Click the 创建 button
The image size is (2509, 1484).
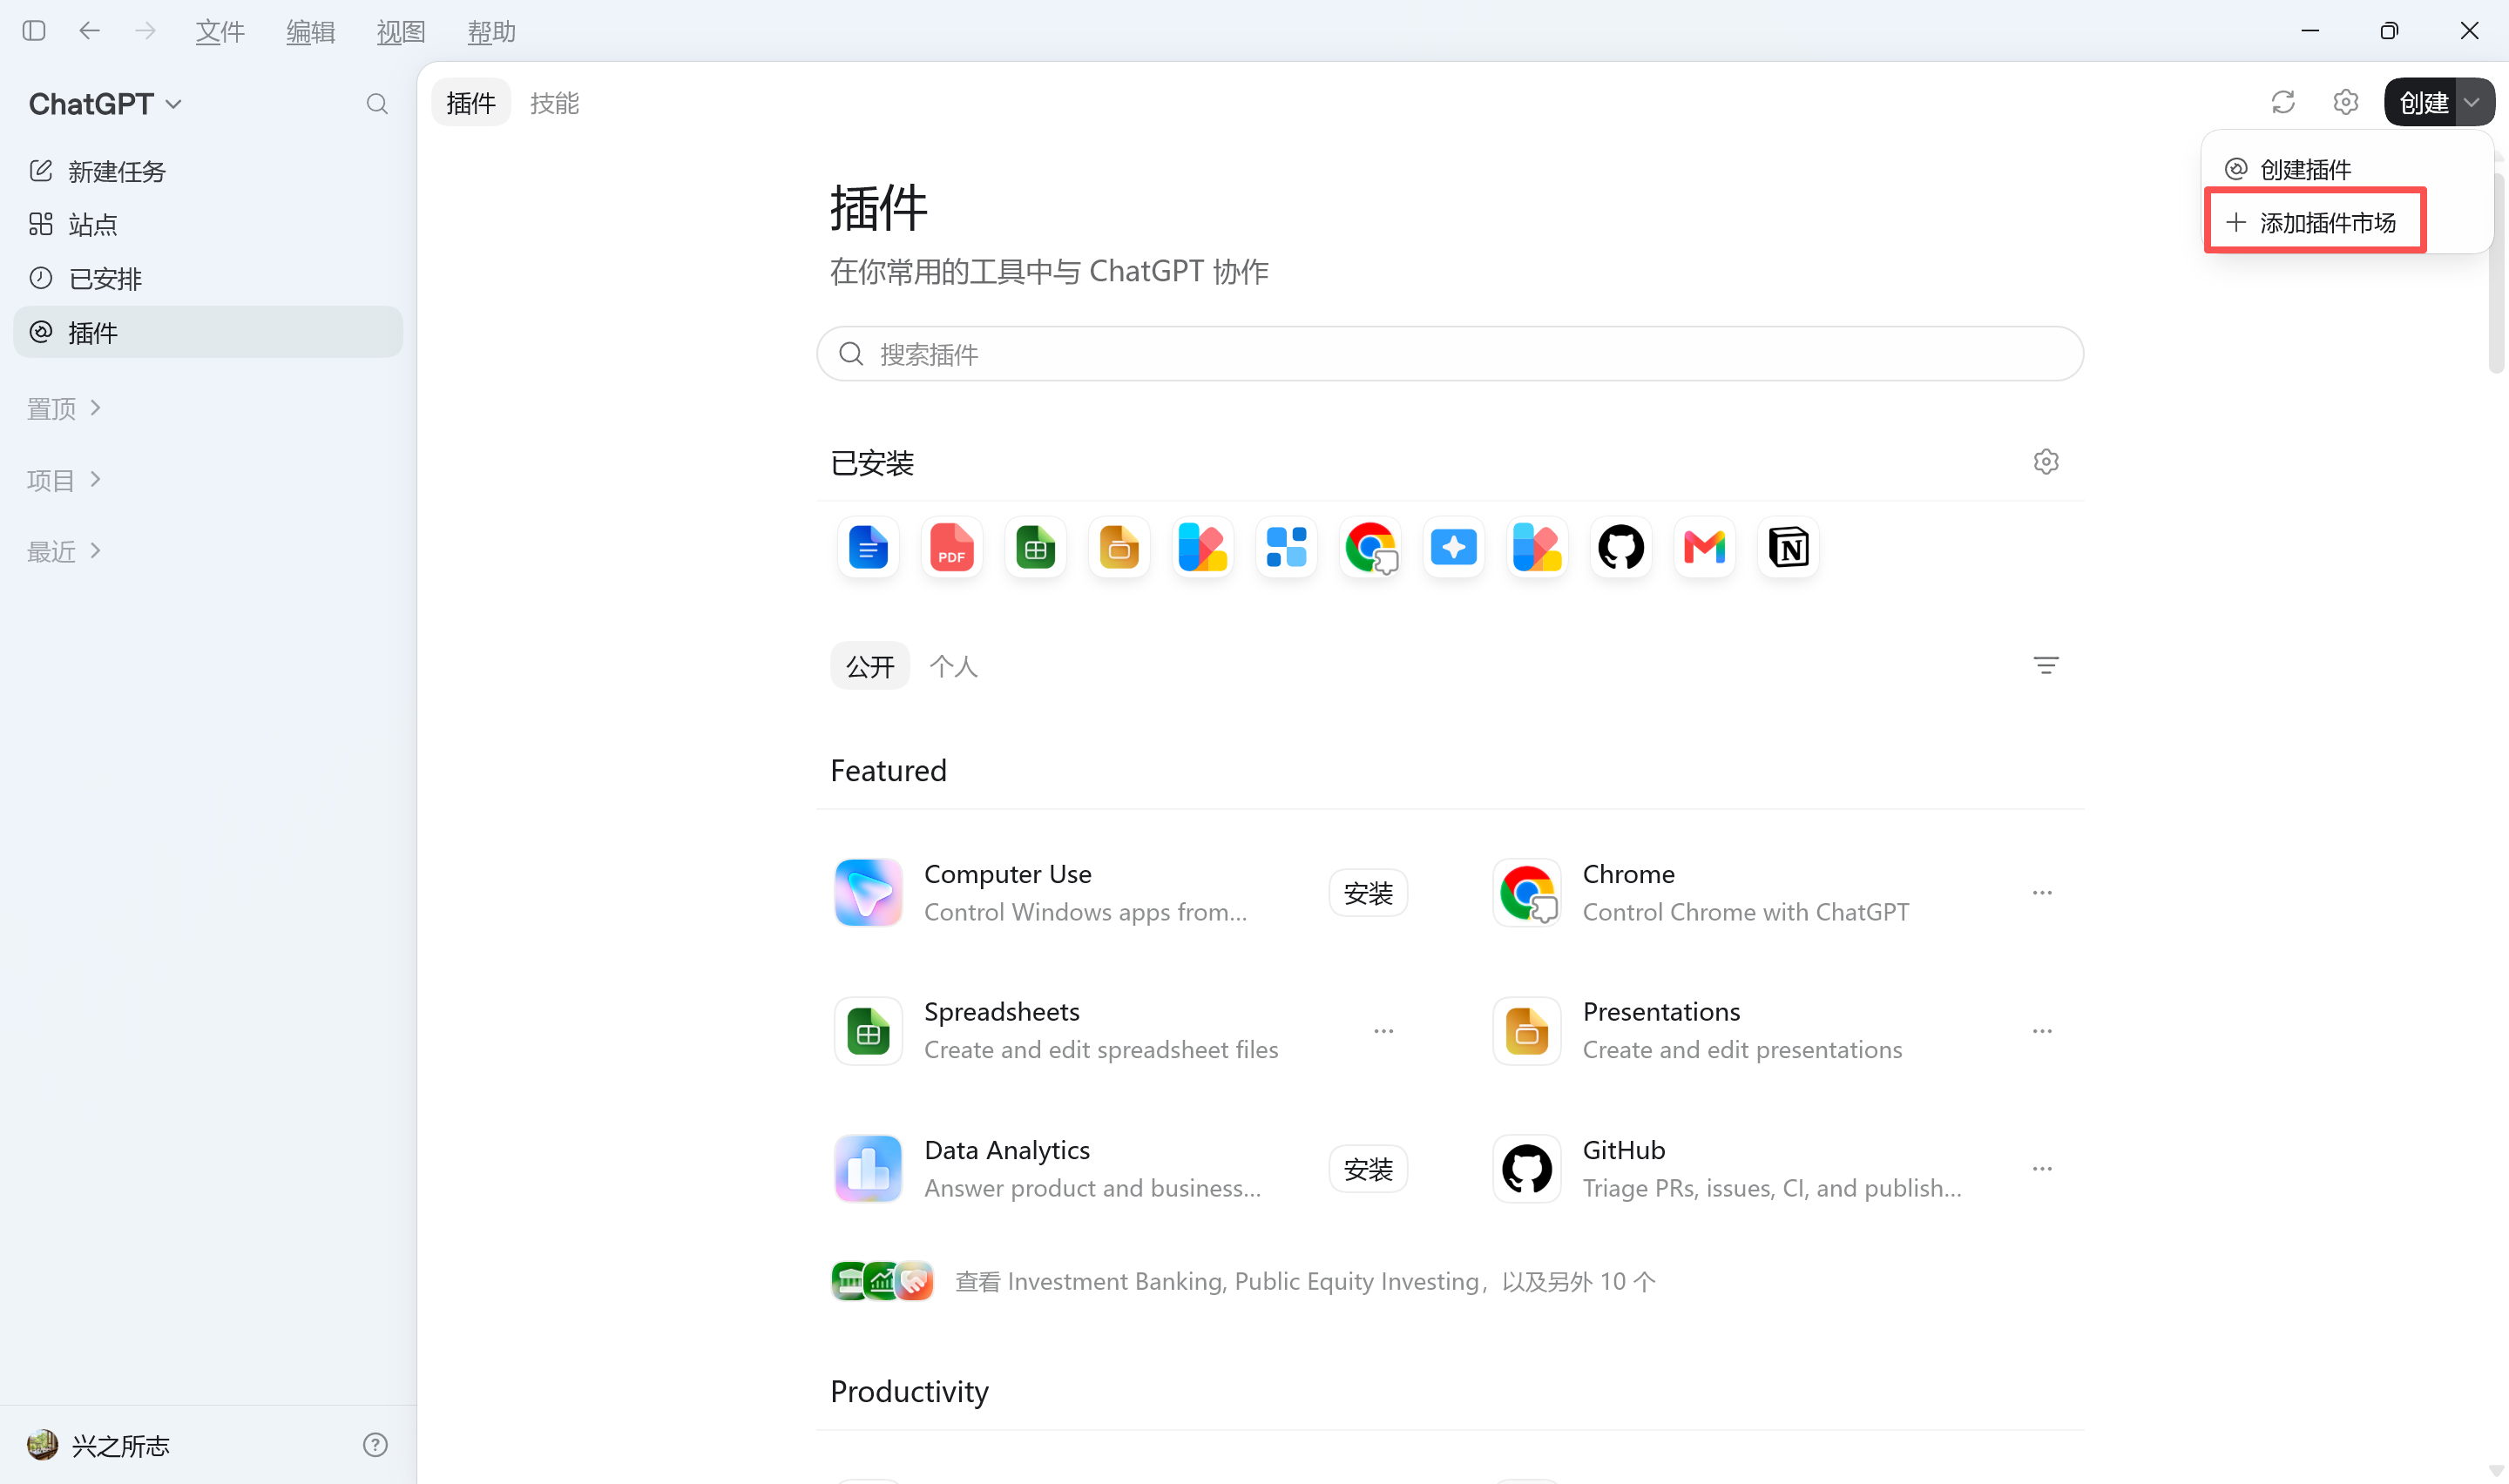point(2421,102)
